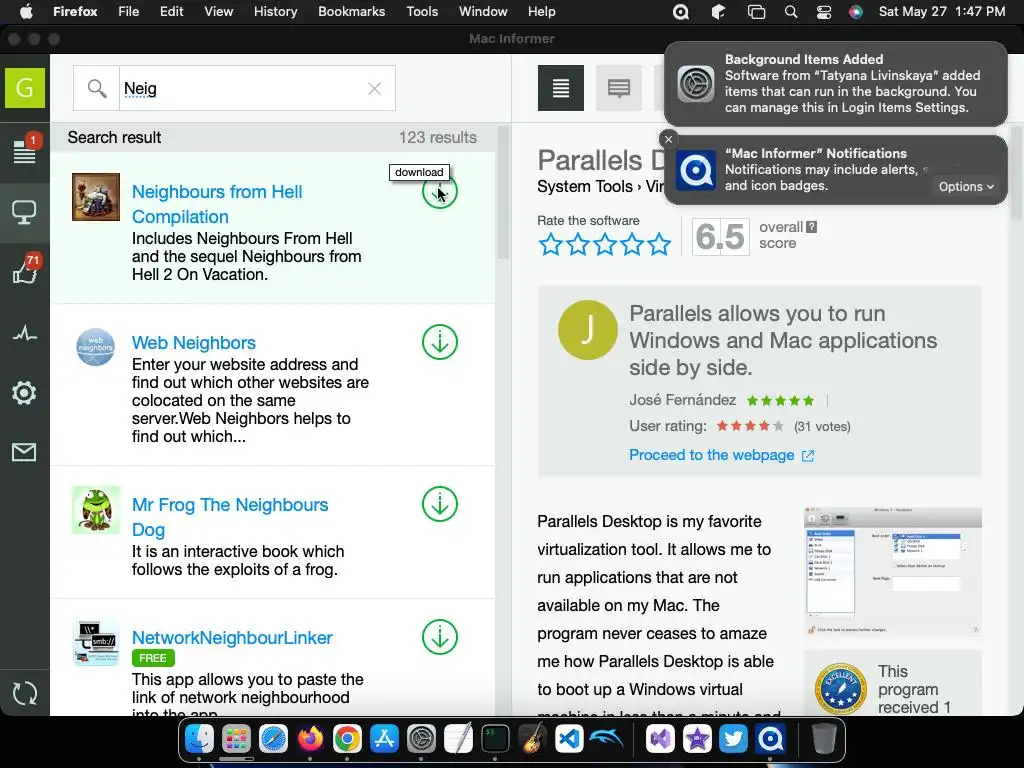This screenshot has width=1024, height=768.
Task: Open the Firefox menu in the menu bar
Action: (75, 12)
